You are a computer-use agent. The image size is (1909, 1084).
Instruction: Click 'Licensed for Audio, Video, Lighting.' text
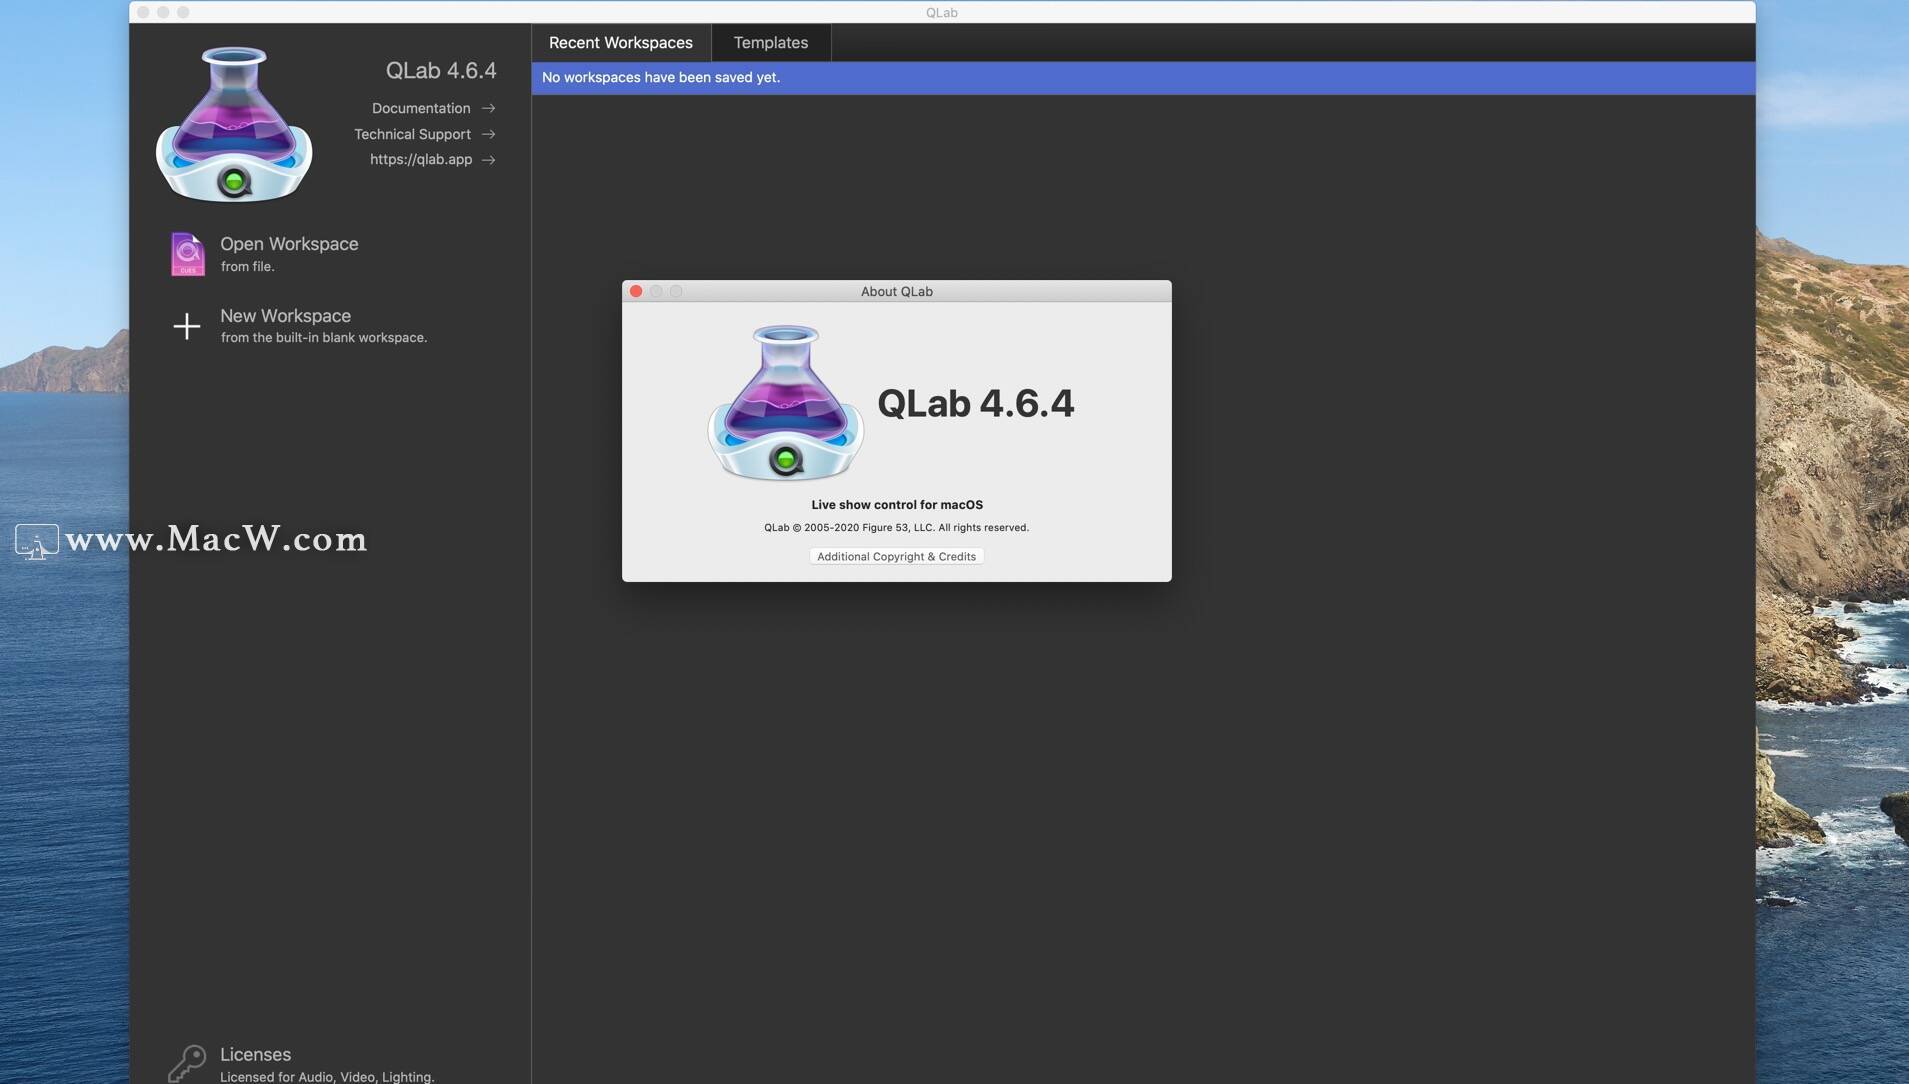point(327,1077)
